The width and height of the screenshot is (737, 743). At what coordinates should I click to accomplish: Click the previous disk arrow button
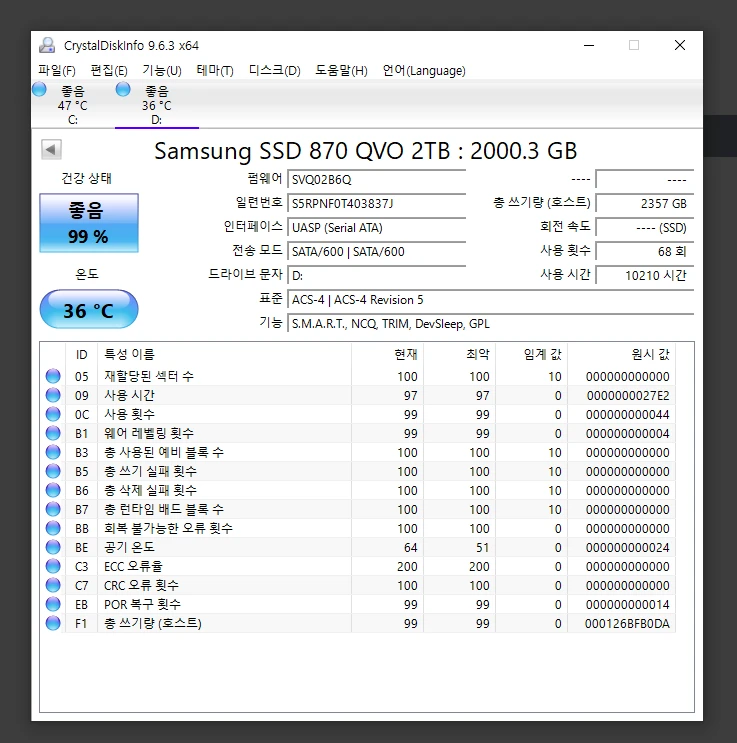51,150
